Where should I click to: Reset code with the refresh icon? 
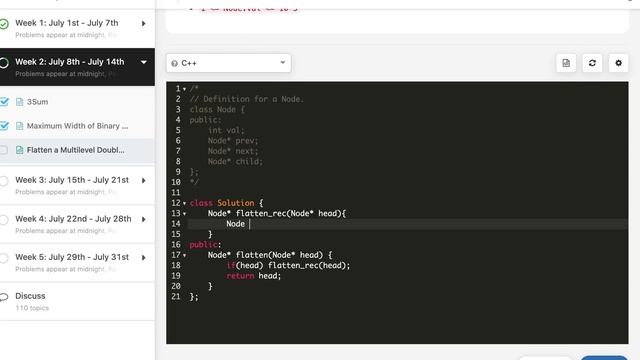592,63
